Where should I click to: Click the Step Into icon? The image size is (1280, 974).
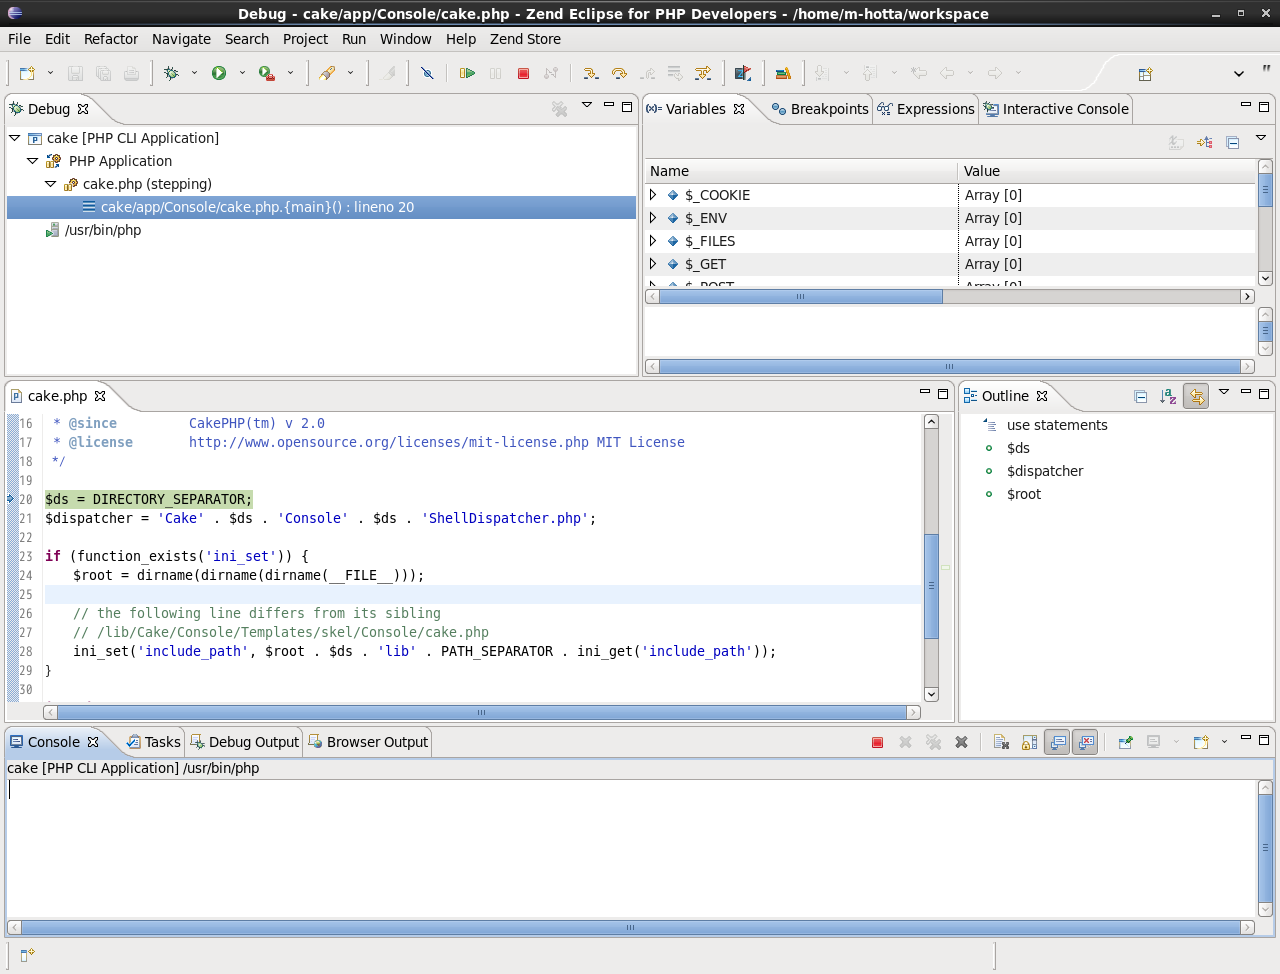pos(591,73)
